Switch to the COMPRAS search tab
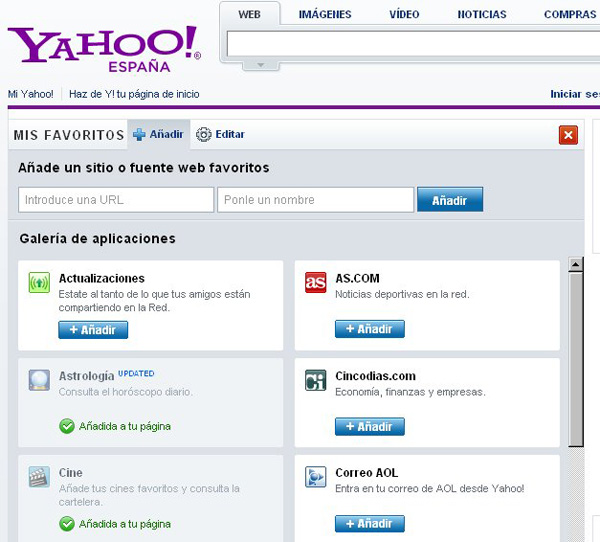 tap(570, 15)
